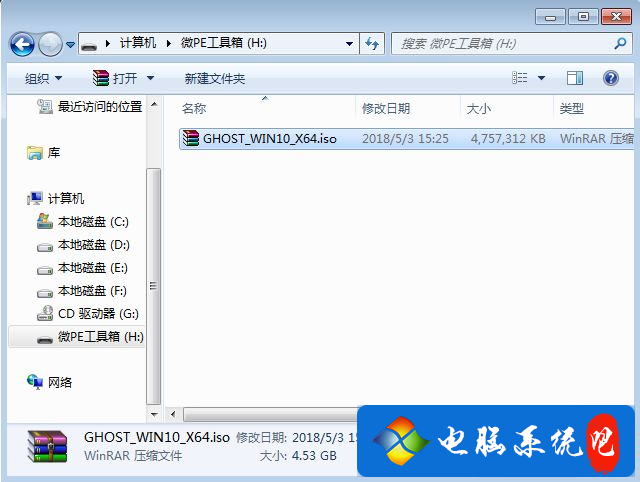Click the 计算机 monitor icon in sidebar
This screenshot has height=482, width=640.
35,198
